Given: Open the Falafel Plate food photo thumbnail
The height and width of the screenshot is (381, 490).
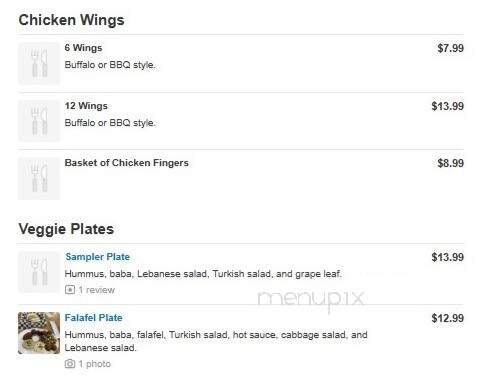Looking at the screenshot, I should (x=39, y=333).
